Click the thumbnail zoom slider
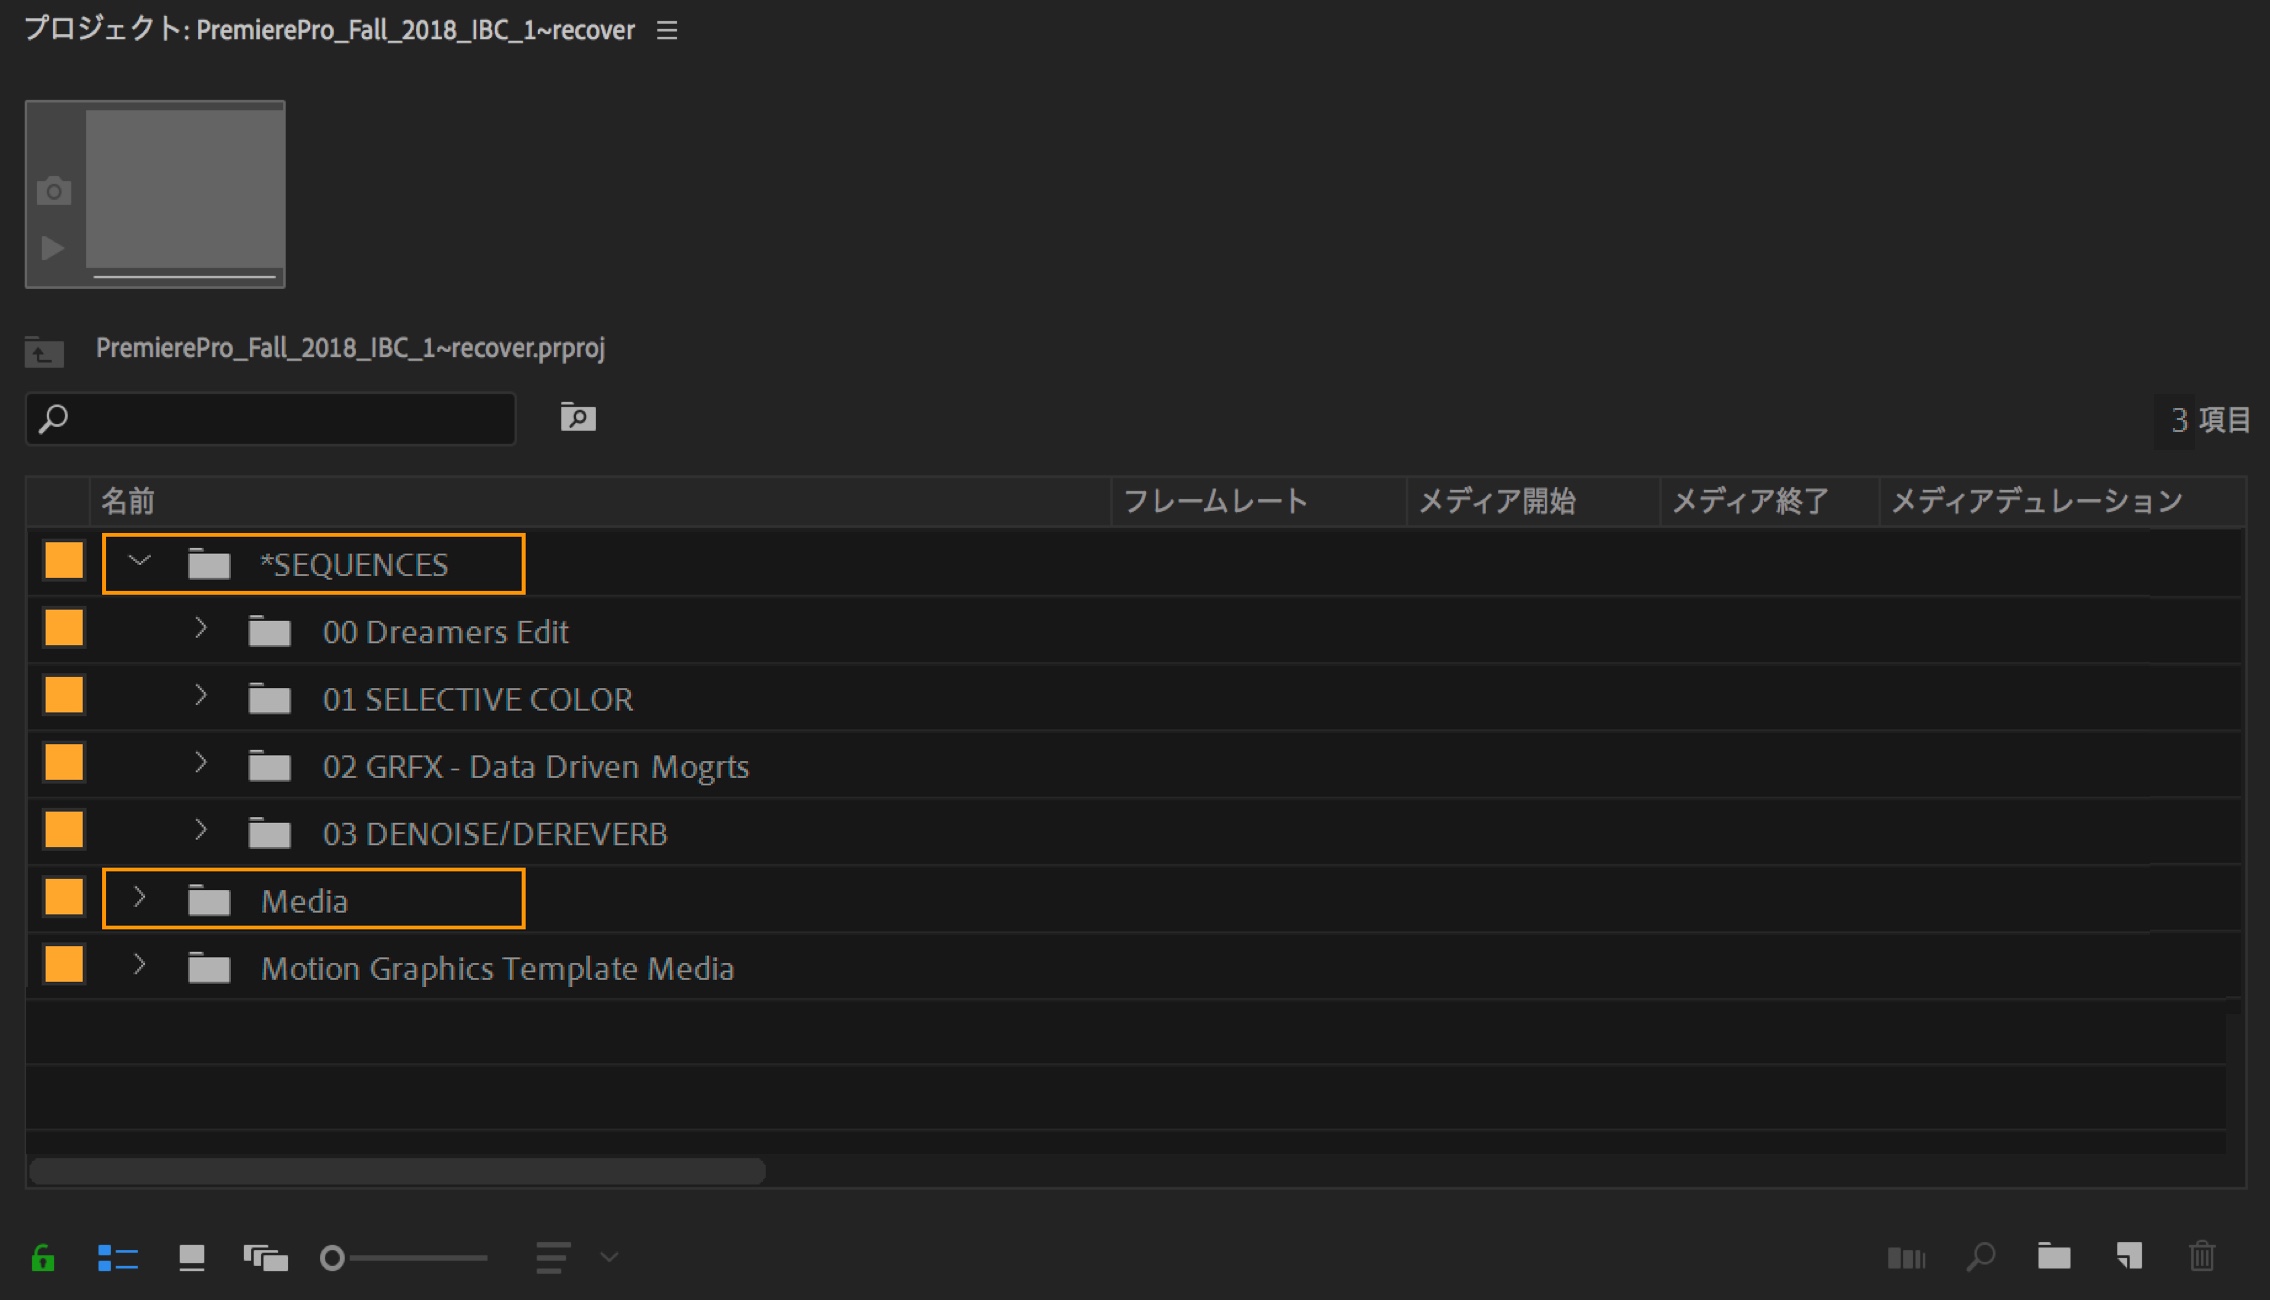Image resolution: width=2270 pixels, height=1300 pixels. point(403,1257)
